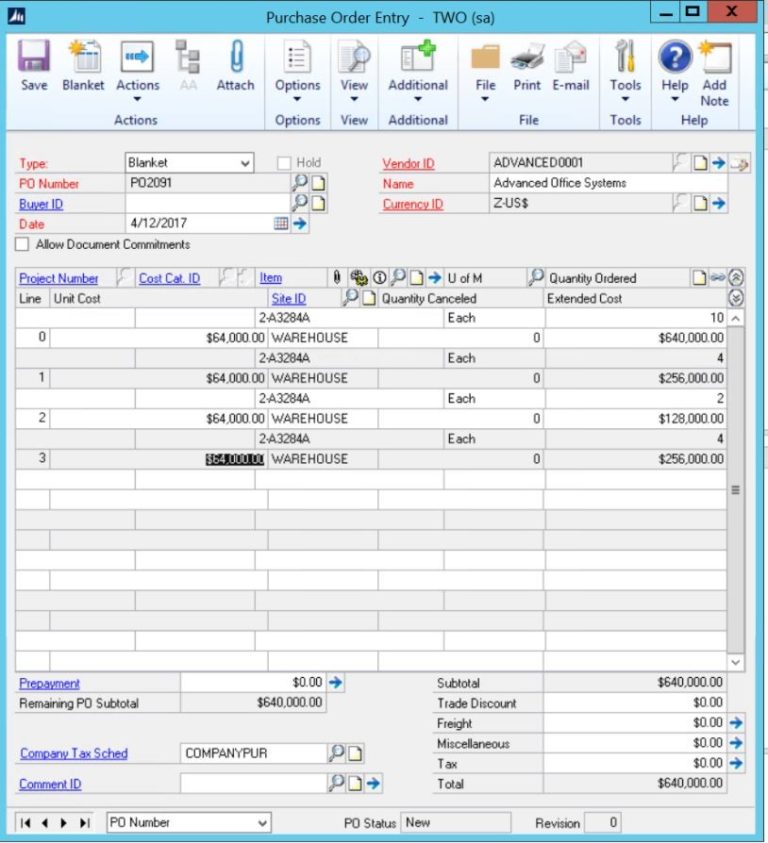Click the Site ID column link
Screen dimensions: 768x843
click(x=289, y=299)
